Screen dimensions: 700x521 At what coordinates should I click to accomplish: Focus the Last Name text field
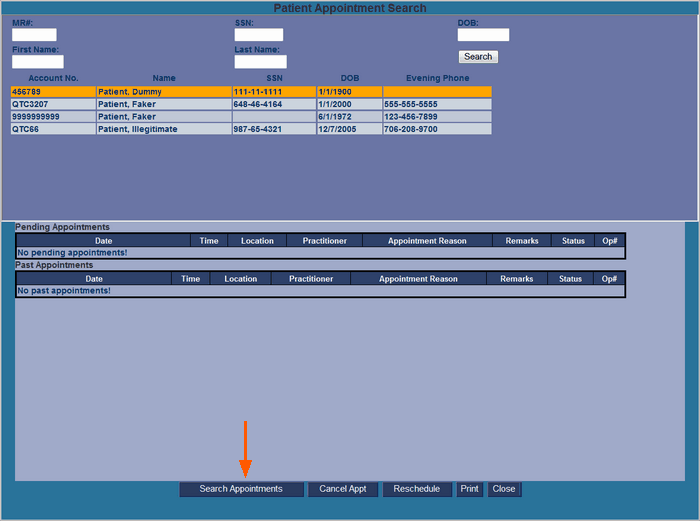pyautogui.click(x=260, y=62)
